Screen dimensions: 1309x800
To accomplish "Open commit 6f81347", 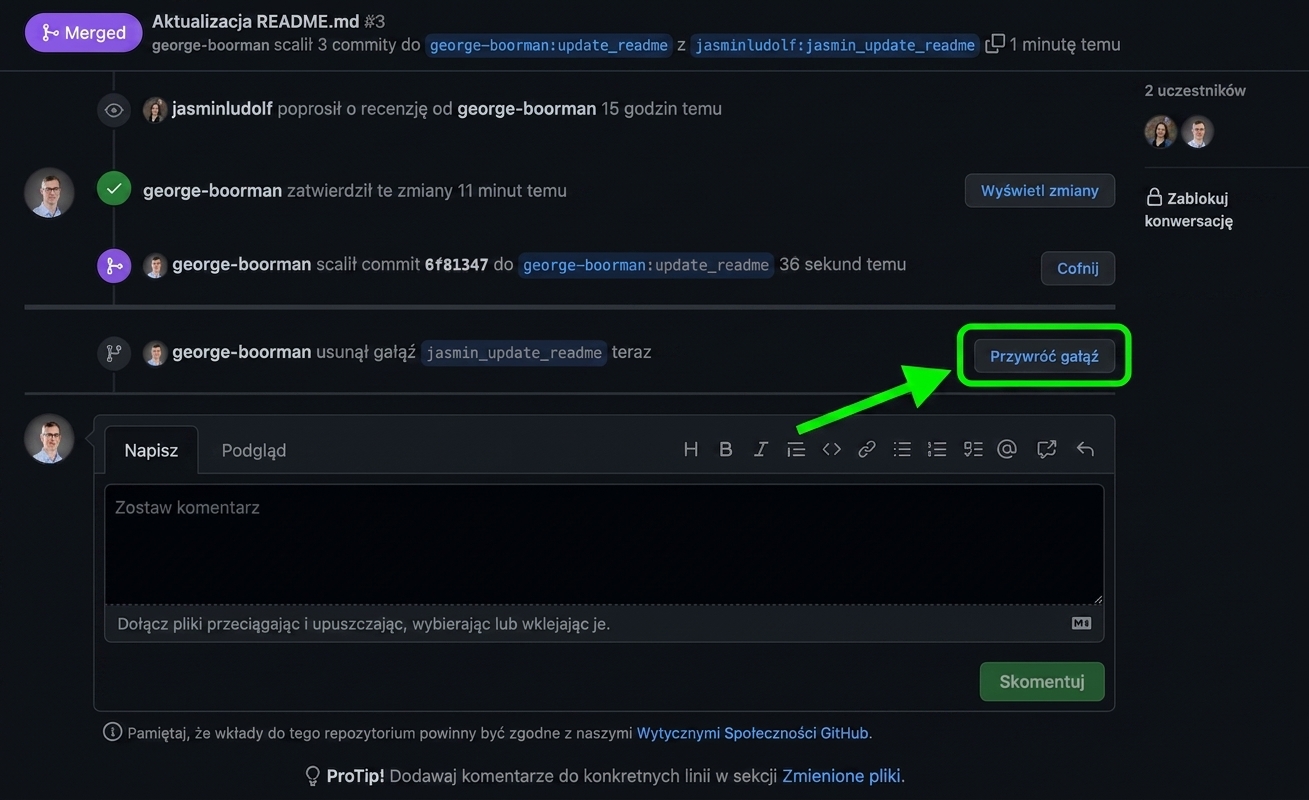I will pos(457,265).
